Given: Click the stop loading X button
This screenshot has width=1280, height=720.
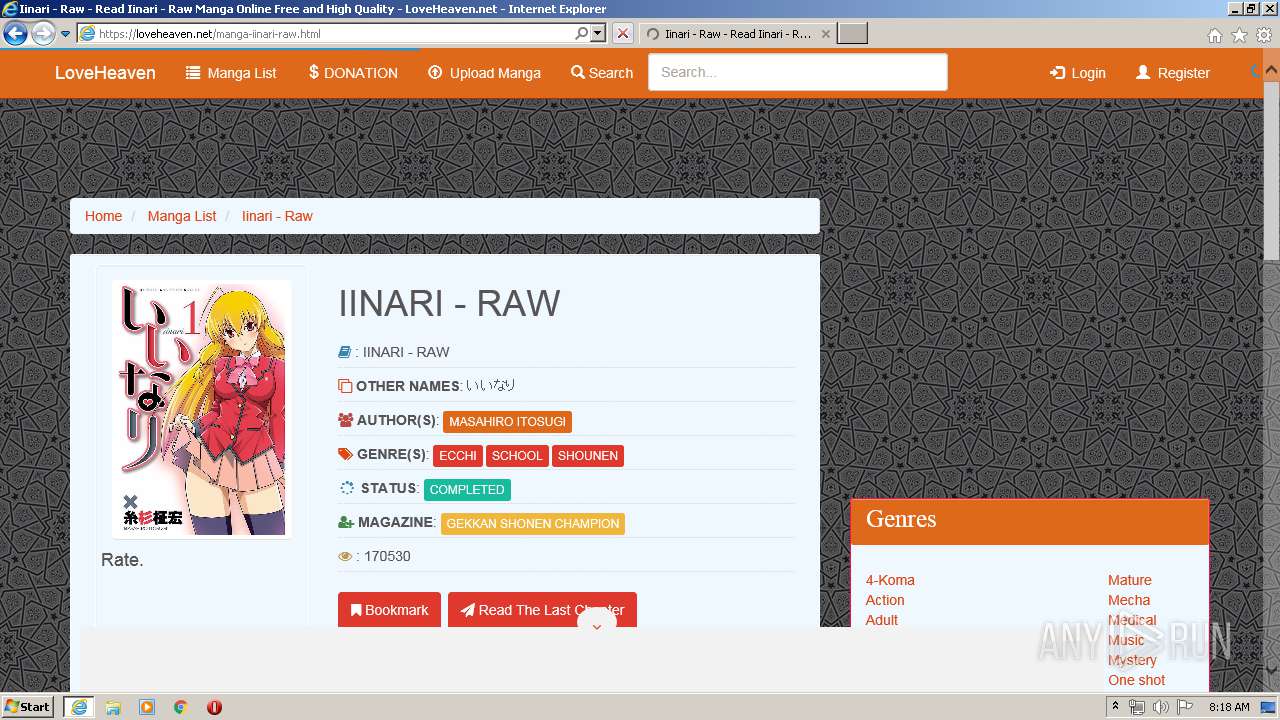Looking at the screenshot, I should pyautogui.click(x=622, y=33).
